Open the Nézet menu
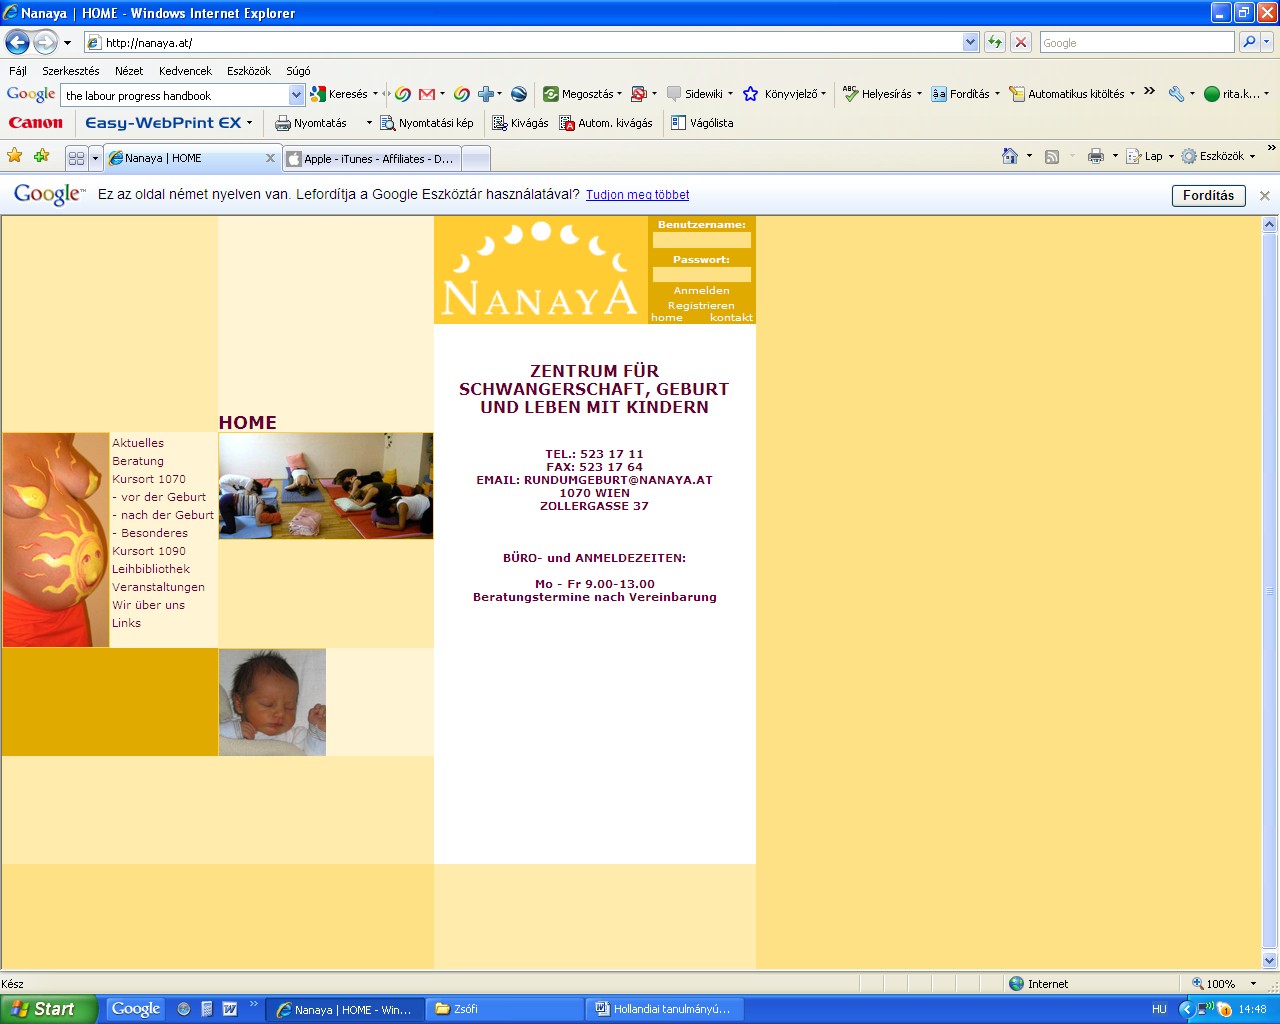Screen dimensions: 1280x1024 click(129, 71)
